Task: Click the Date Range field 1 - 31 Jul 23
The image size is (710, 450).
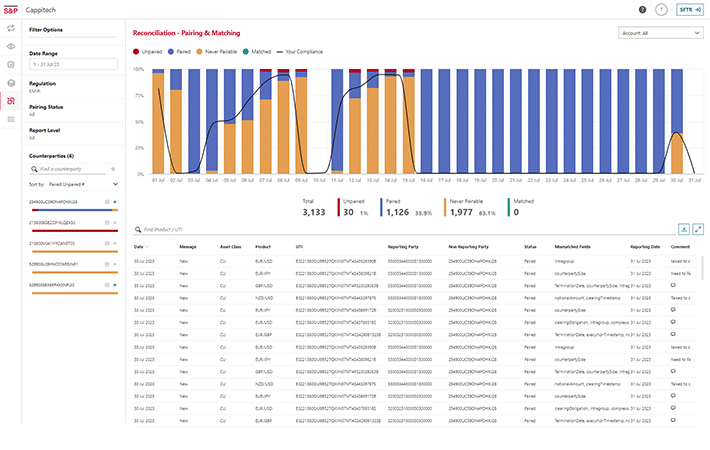Action: pyautogui.click(x=73, y=64)
